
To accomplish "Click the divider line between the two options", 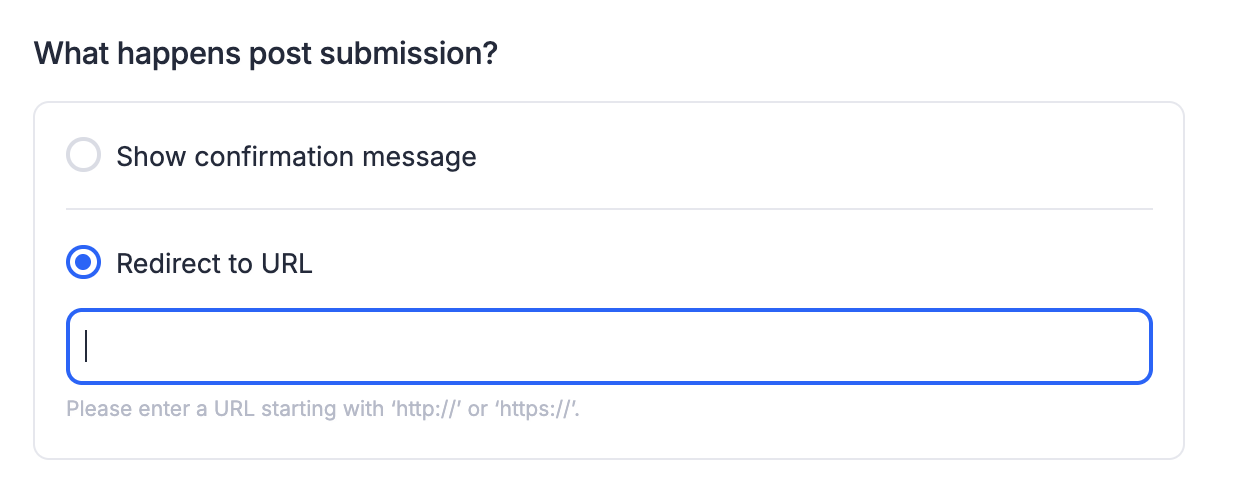I will [x=608, y=209].
